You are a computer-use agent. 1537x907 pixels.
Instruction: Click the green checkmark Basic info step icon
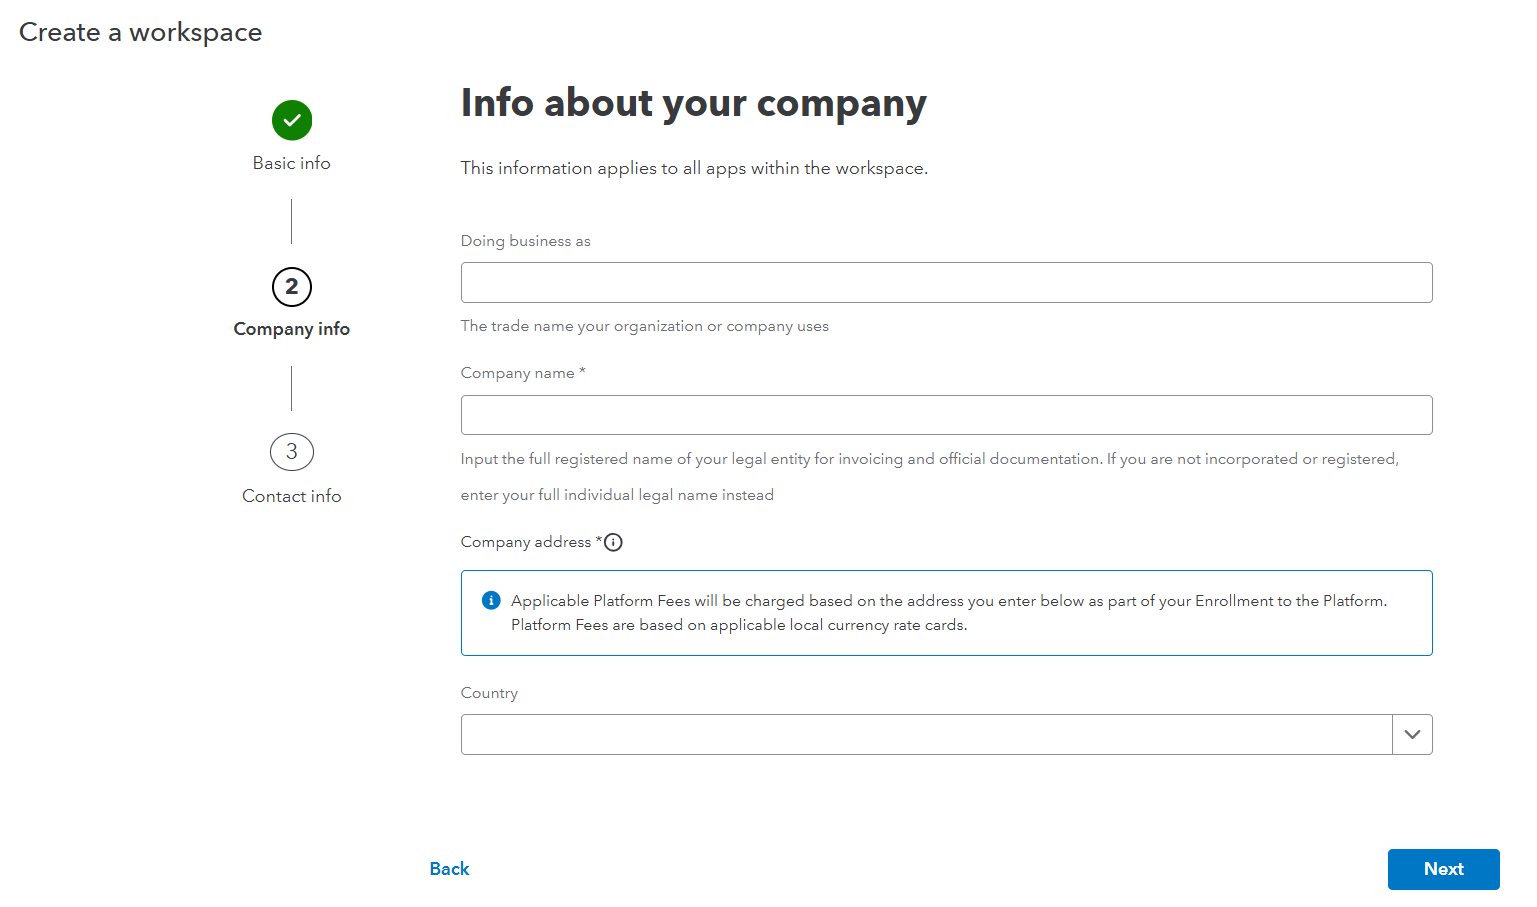coord(292,120)
